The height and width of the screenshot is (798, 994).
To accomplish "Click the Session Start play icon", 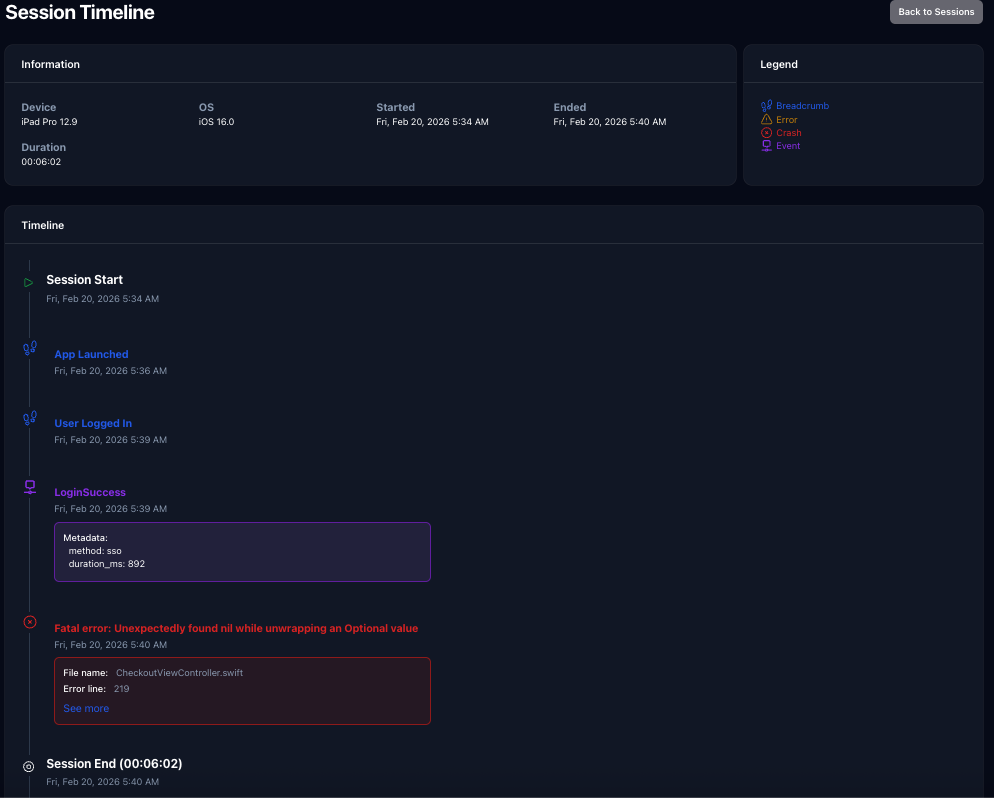I will click(x=29, y=282).
